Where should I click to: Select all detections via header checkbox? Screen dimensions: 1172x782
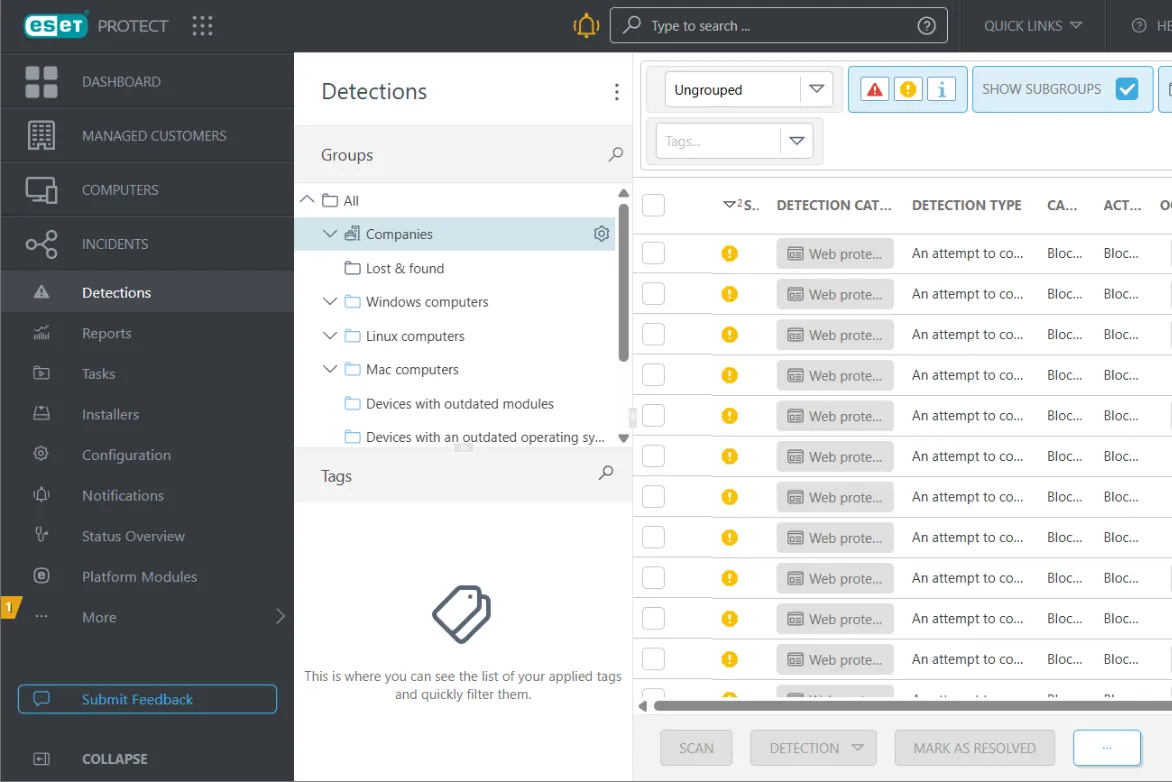[x=653, y=204]
